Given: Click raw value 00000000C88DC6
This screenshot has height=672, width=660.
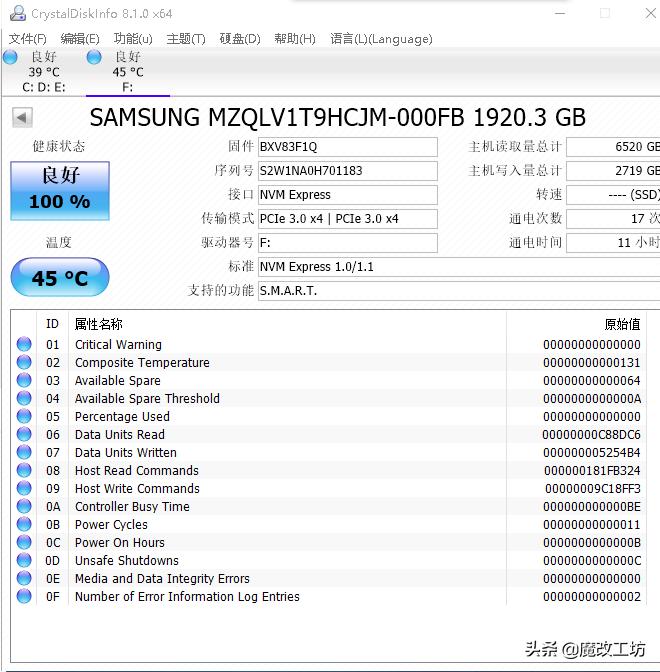Looking at the screenshot, I should [591, 435].
